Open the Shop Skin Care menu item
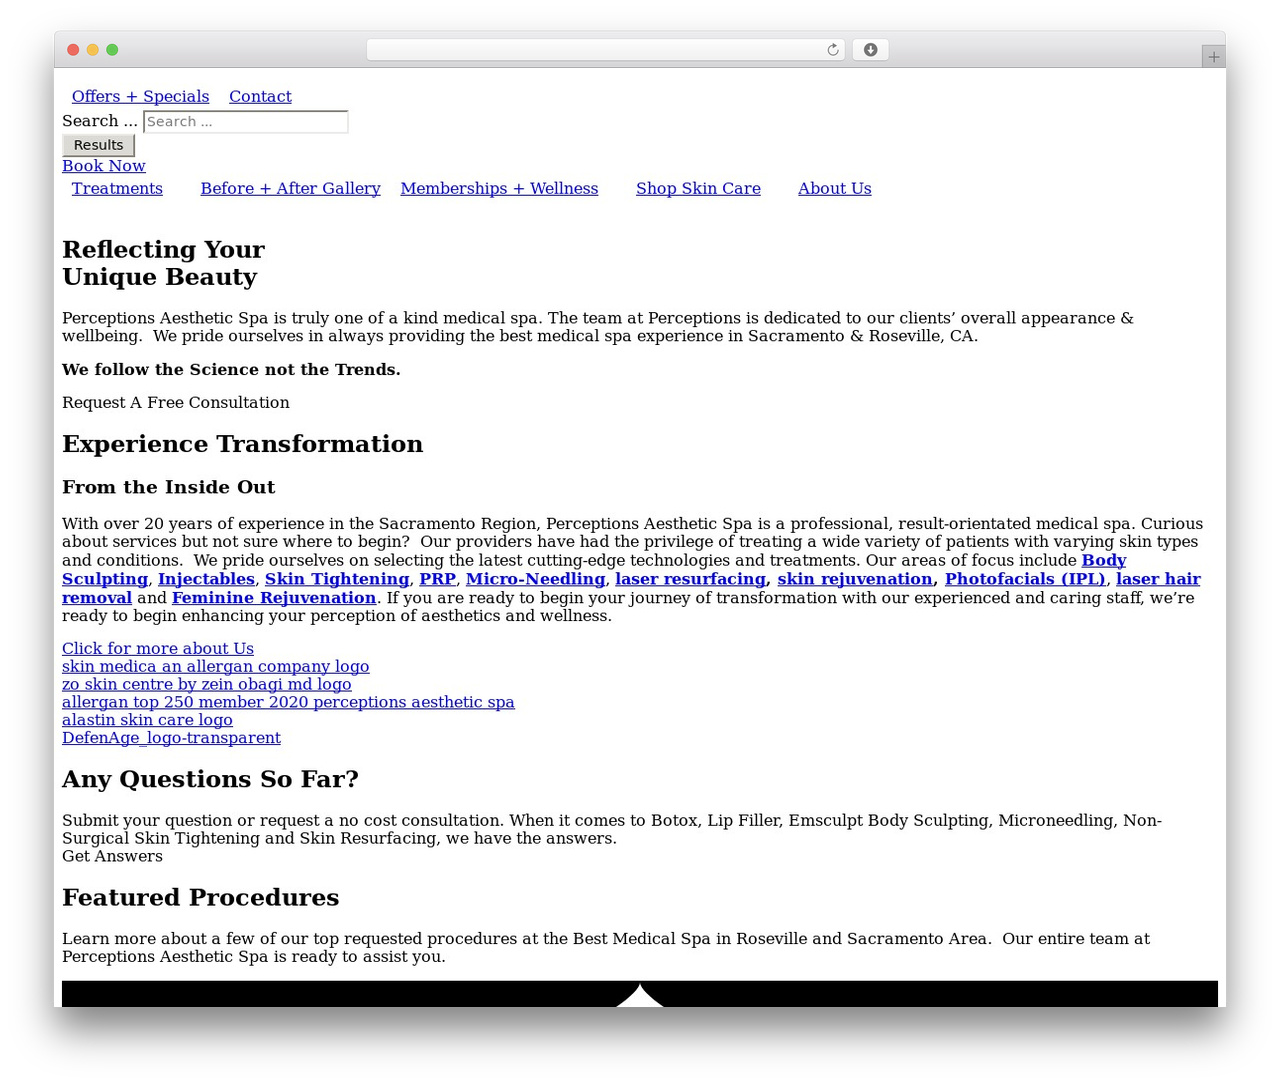1280x1084 pixels. click(698, 188)
